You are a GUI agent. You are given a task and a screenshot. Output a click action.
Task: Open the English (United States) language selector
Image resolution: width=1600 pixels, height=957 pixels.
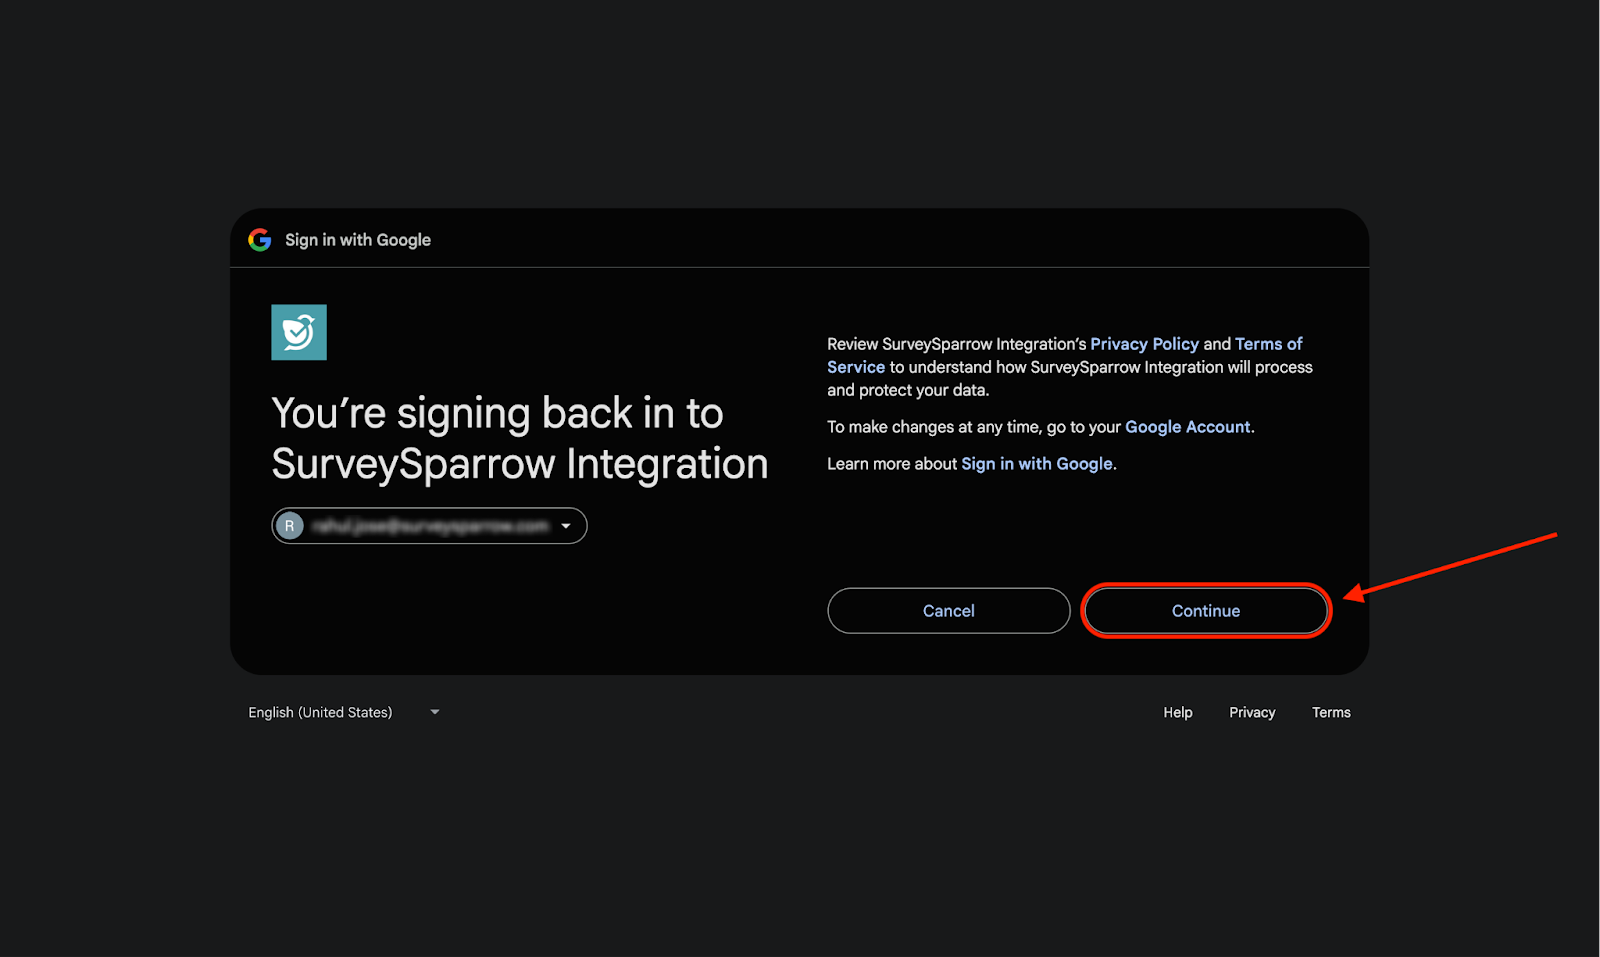[x=320, y=712]
